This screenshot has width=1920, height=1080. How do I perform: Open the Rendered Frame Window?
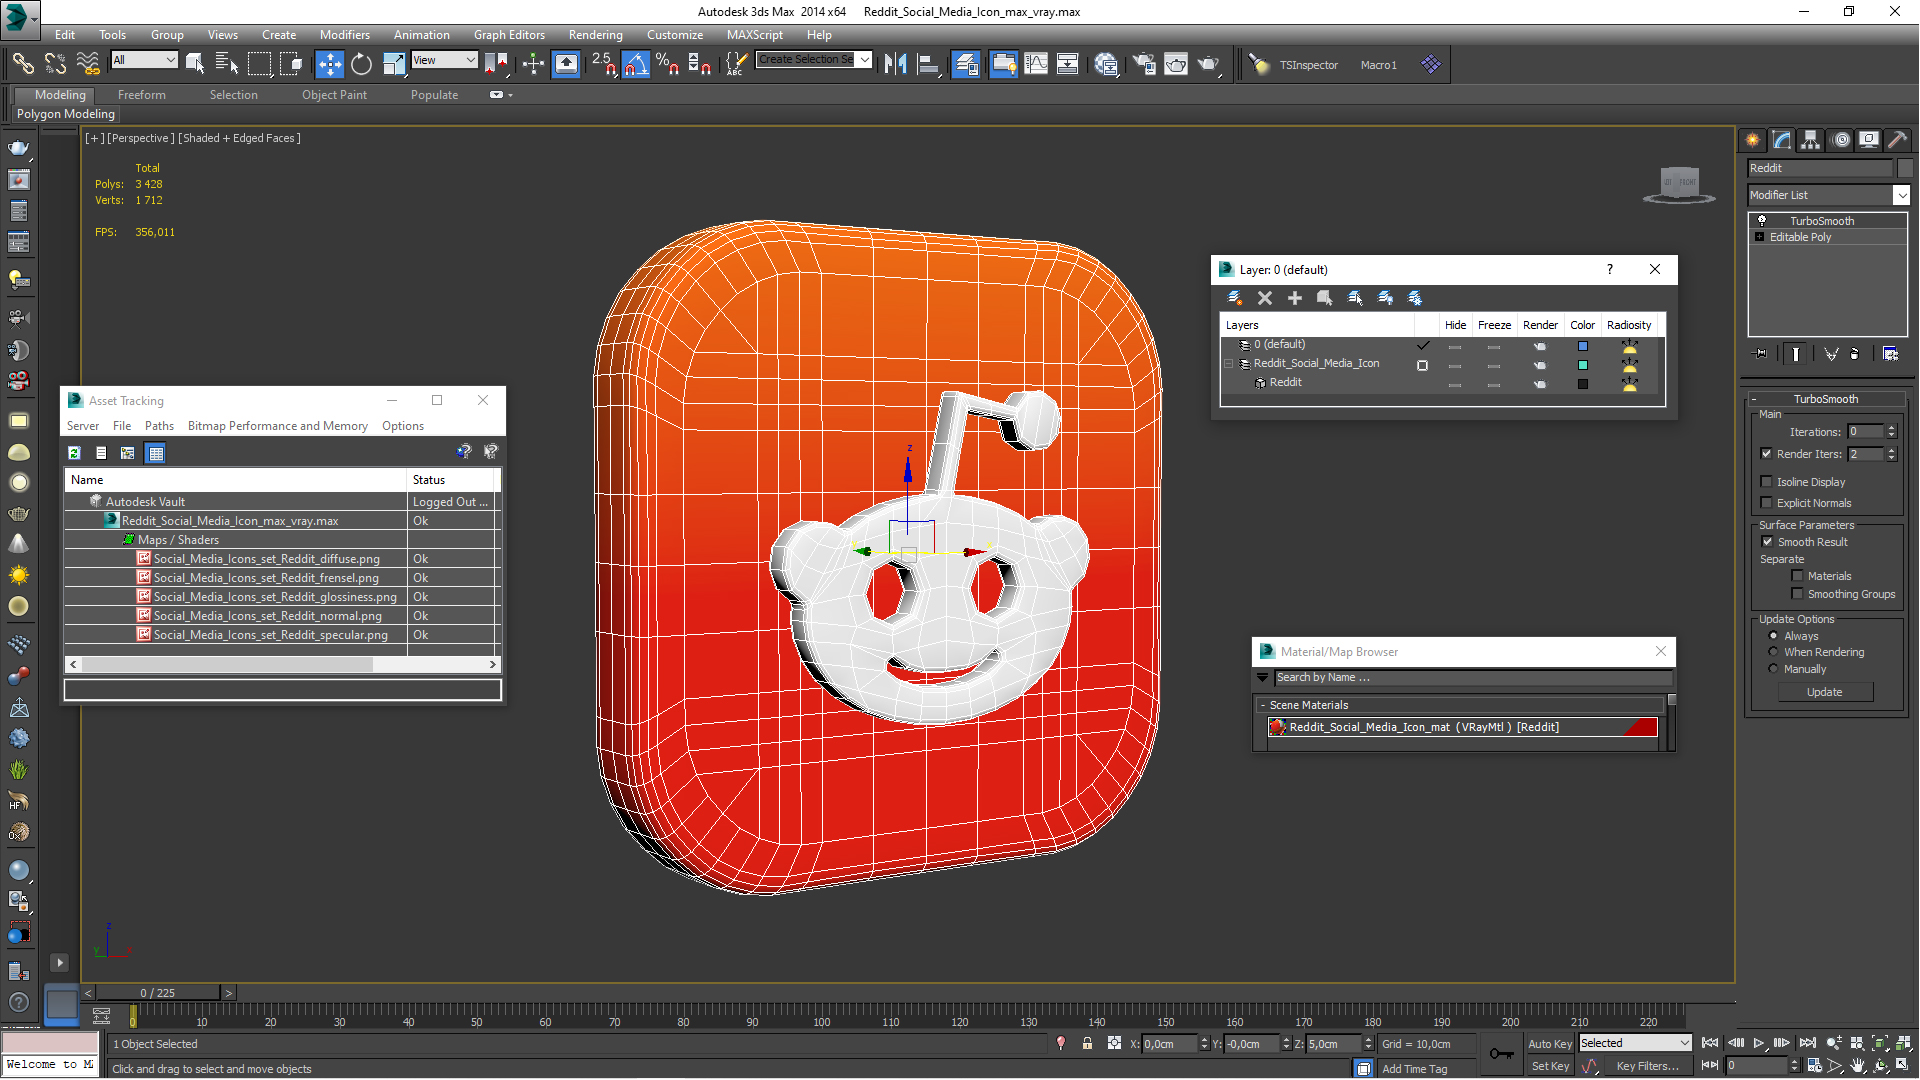1176,64
